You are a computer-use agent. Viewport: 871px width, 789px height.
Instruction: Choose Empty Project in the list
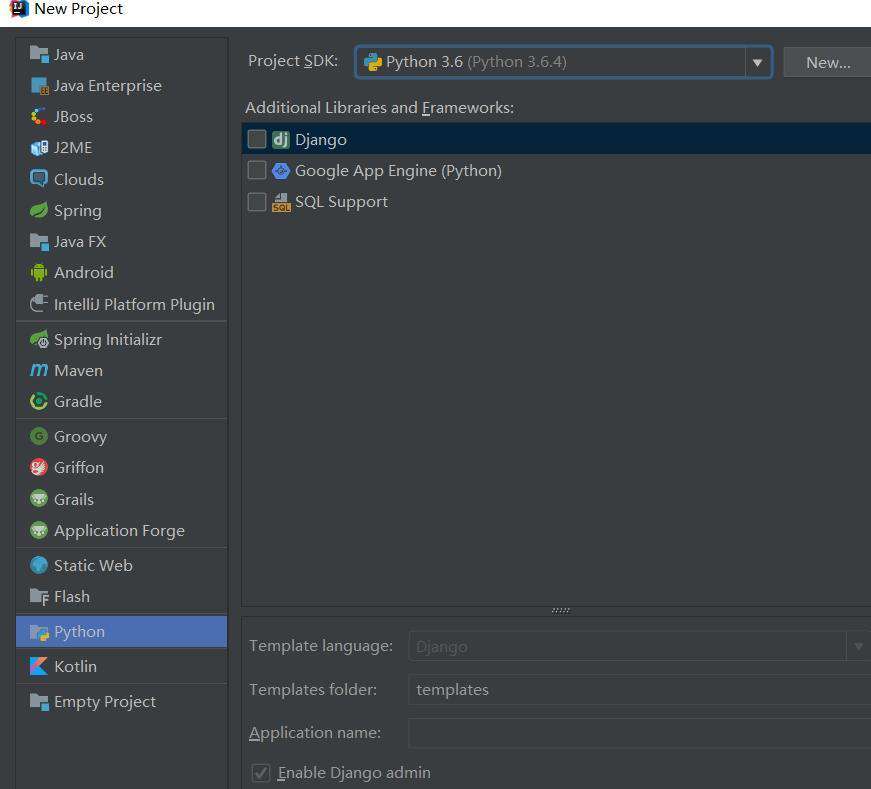(121, 702)
